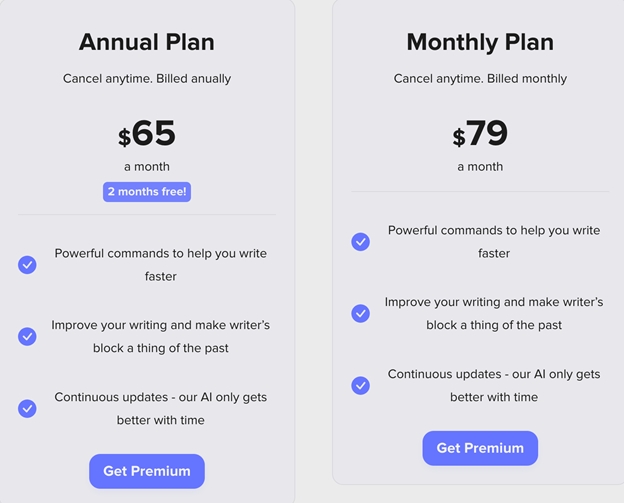Click the Annual Plan continuous updates checkmark
Image resolution: width=624 pixels, height=503 pixels.
[27, 409]
